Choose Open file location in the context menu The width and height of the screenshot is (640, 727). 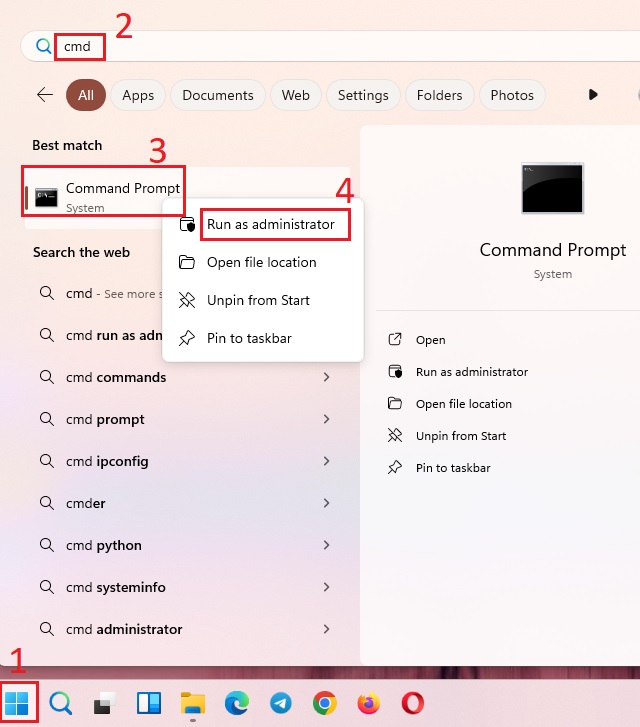click(x=263, y=262)
